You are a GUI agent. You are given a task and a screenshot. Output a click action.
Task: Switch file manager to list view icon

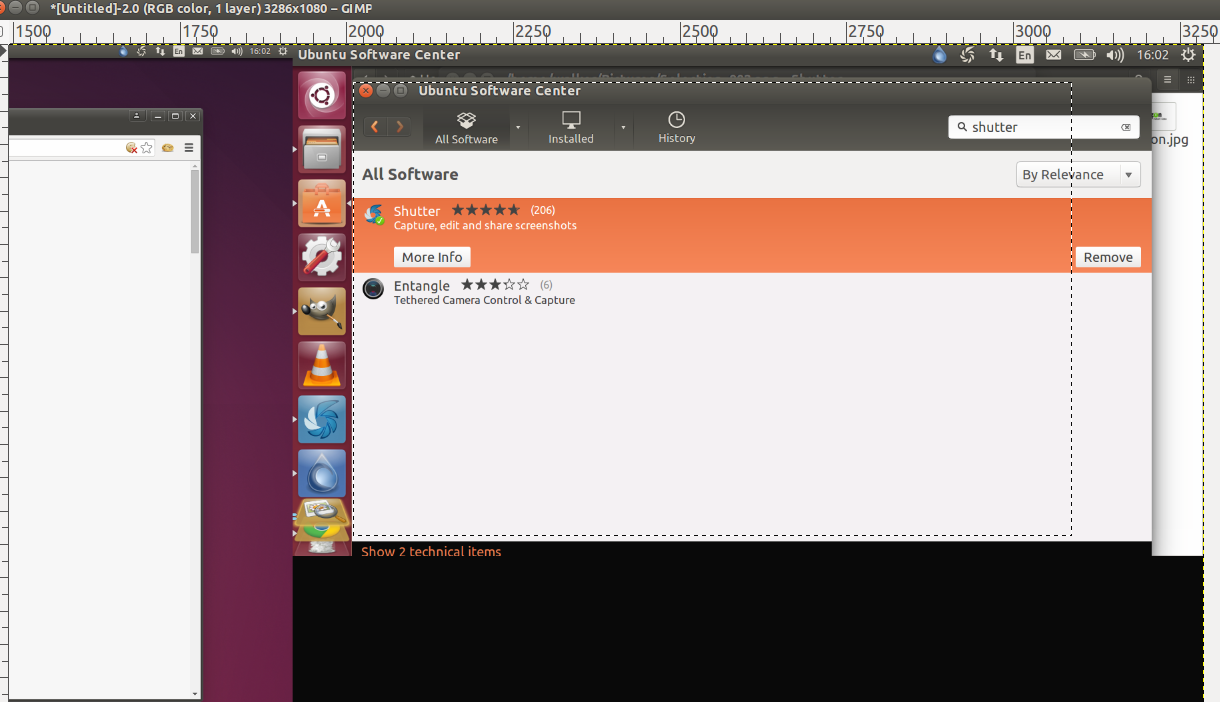pyautogui.click(x=1166, y=79)
